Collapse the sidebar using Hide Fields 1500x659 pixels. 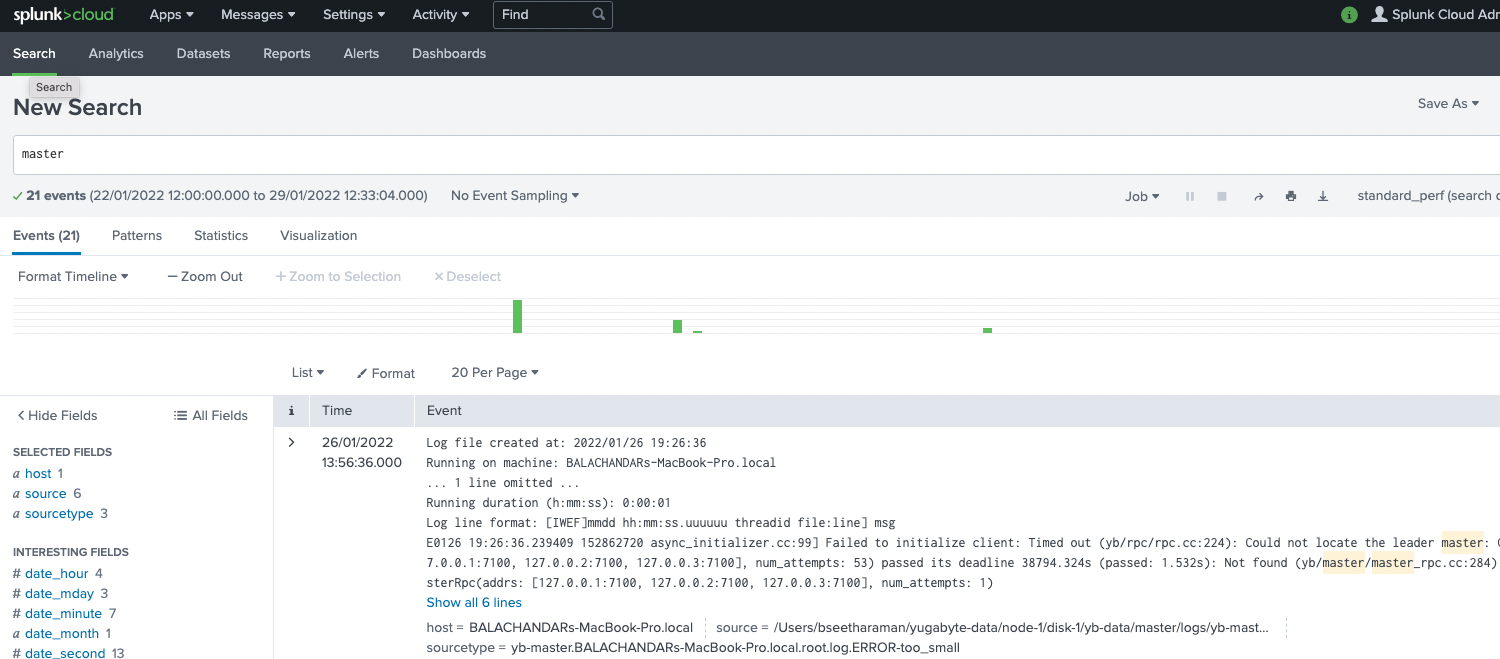tap(57, 415)
